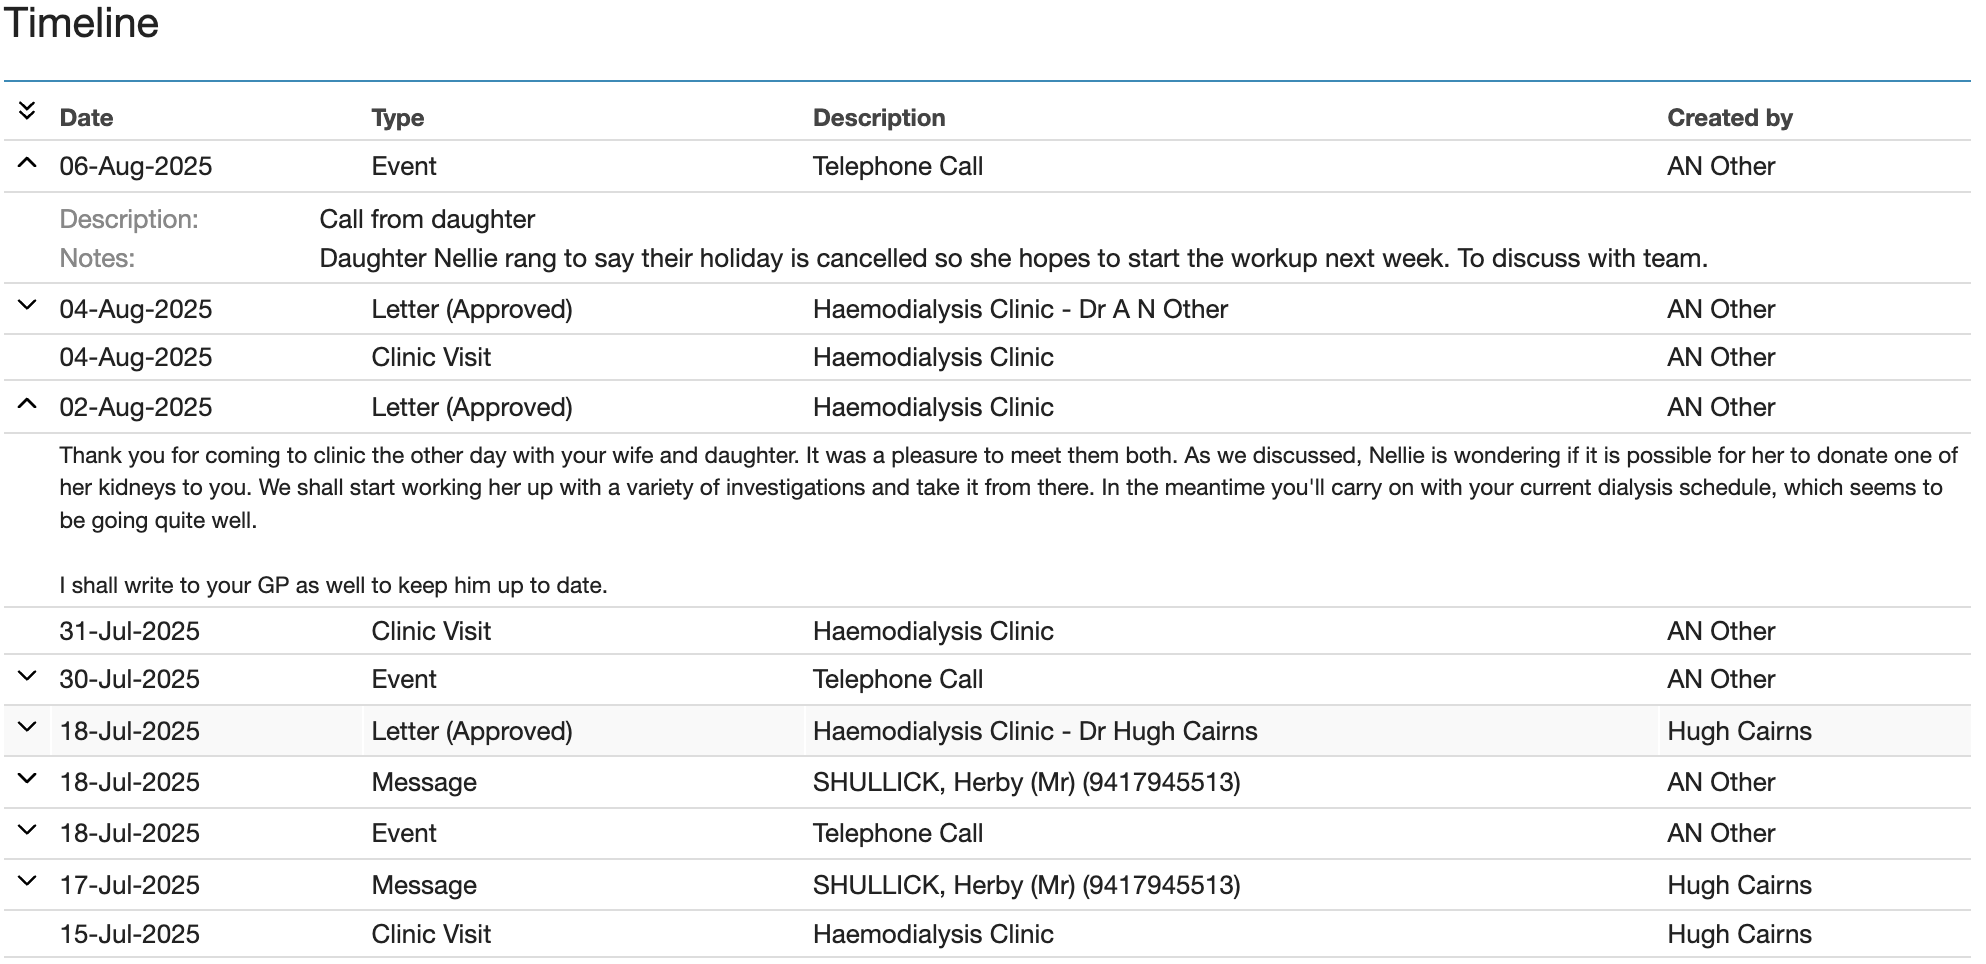Open Haemodialysis Clinic - Dr A N Other letter
This screenshot has height=964, width=1986.
click(1019, 309)
